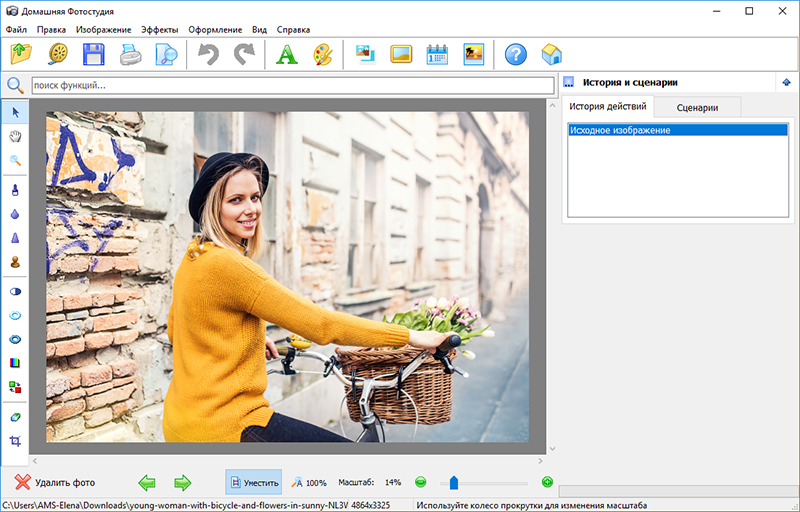Image resolution: width=800 pixels, height=512 pixels.
Task: Click the house home icon
Action: (x=552, y=54)
